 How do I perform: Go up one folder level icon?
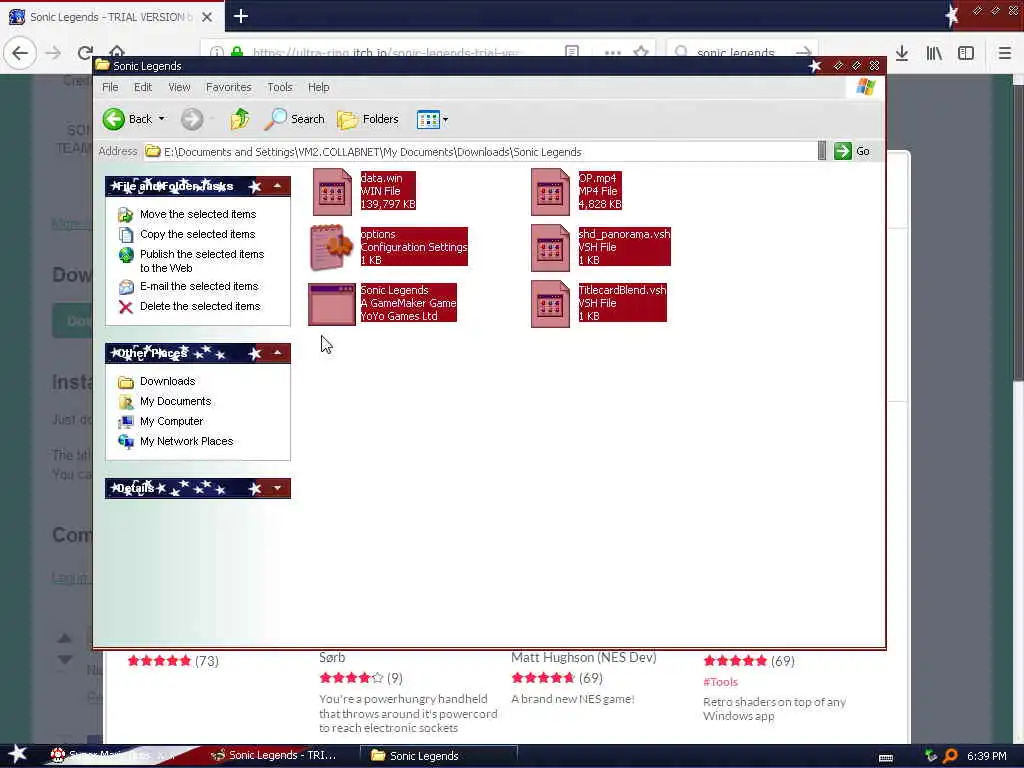240,119
